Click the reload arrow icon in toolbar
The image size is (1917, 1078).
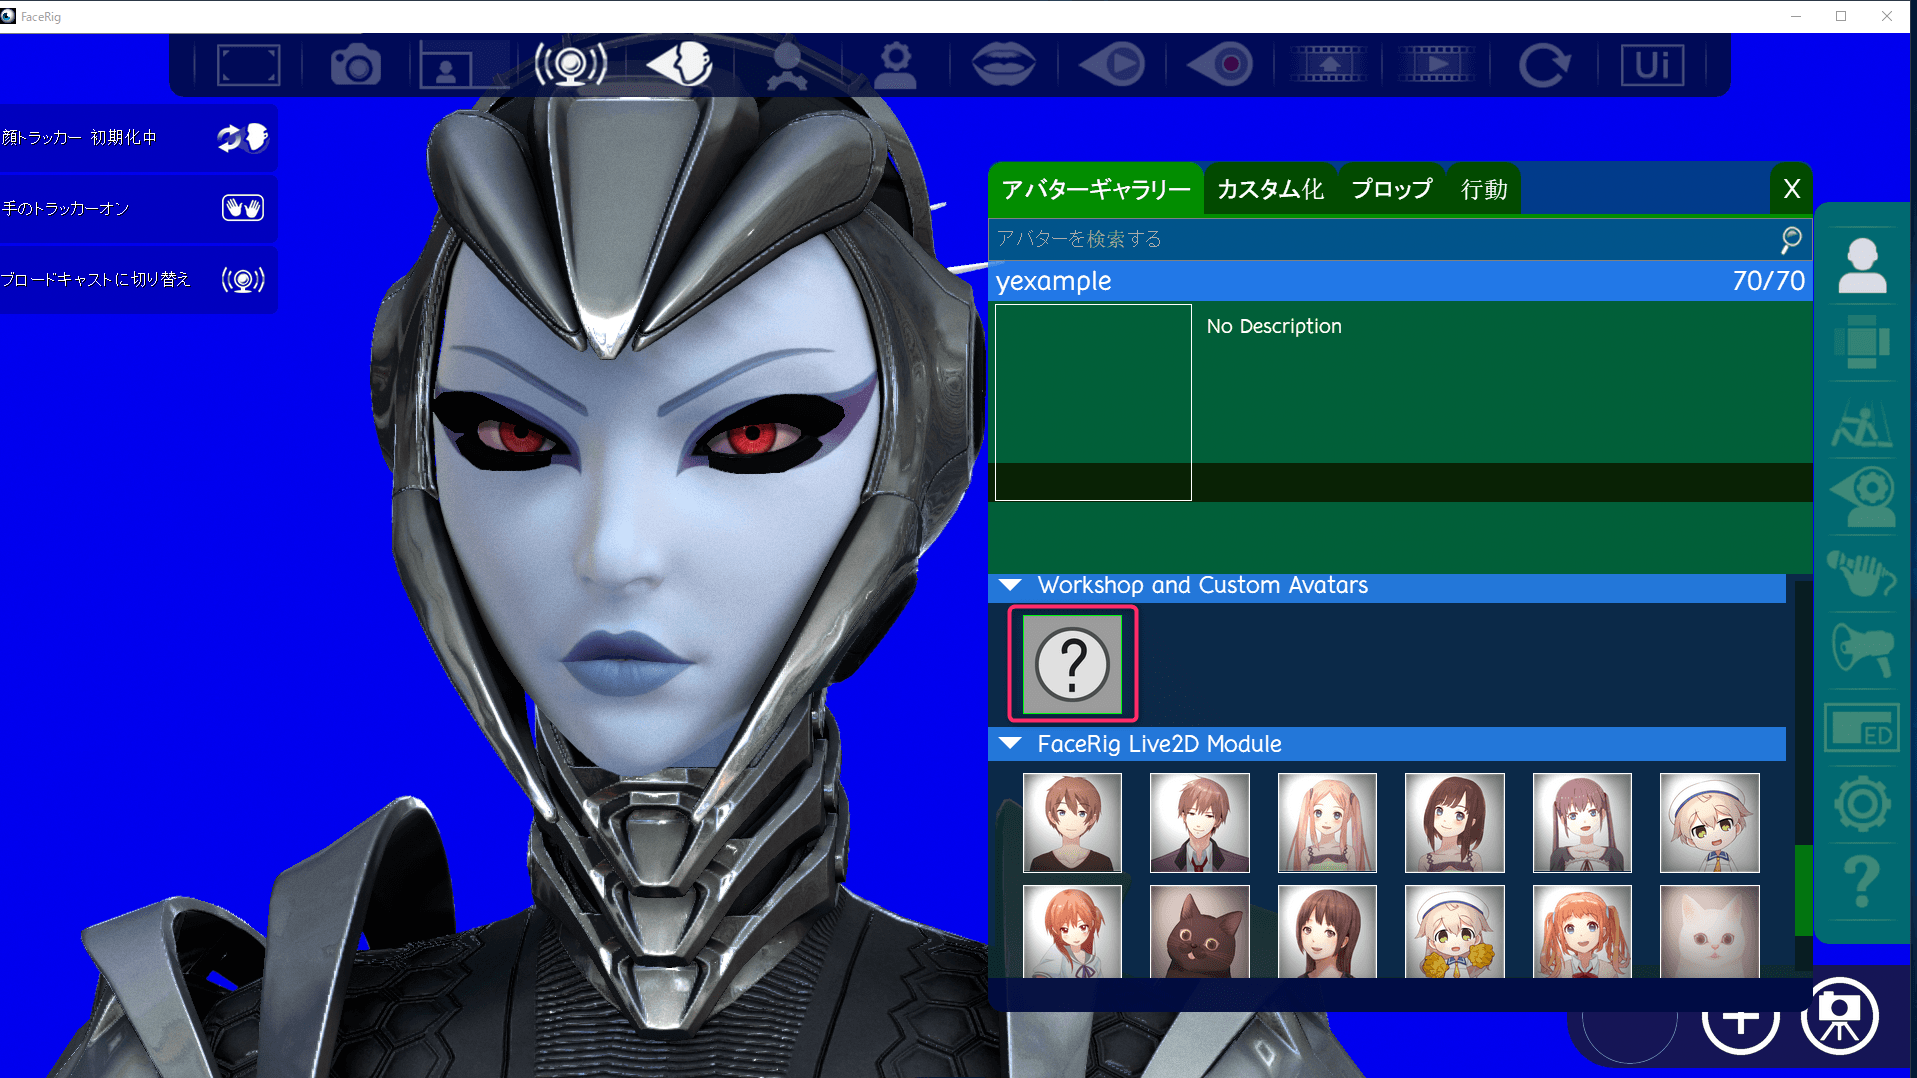(1543, 66)
